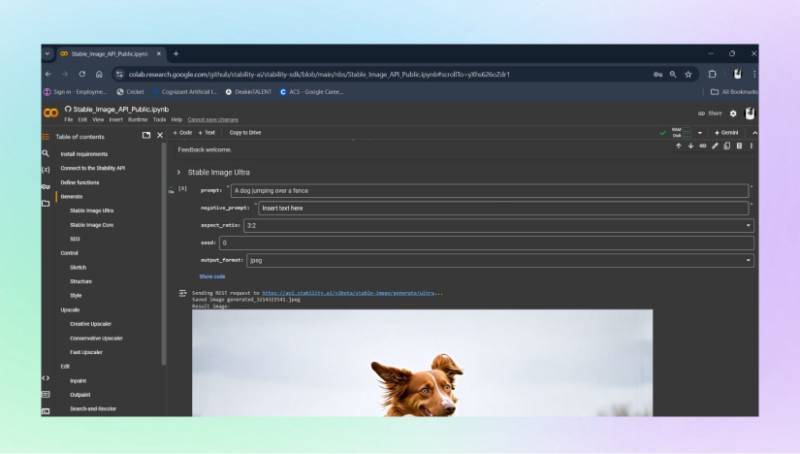Open the command palette sidebar icon

(x=45, y=394)
